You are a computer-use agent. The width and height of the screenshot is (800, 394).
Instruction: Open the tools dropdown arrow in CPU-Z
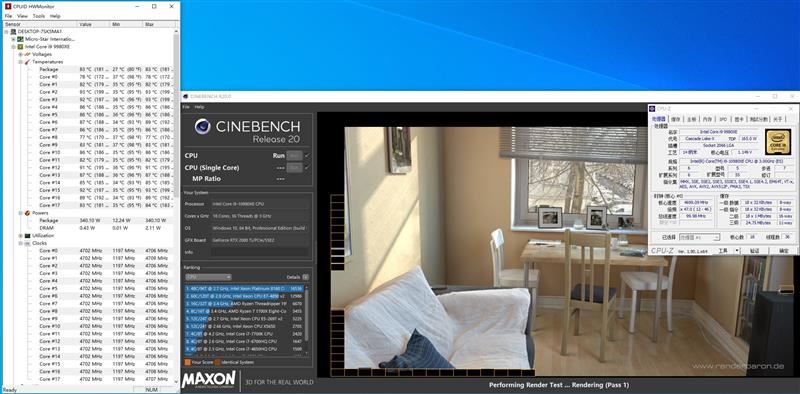coord(737,251)
